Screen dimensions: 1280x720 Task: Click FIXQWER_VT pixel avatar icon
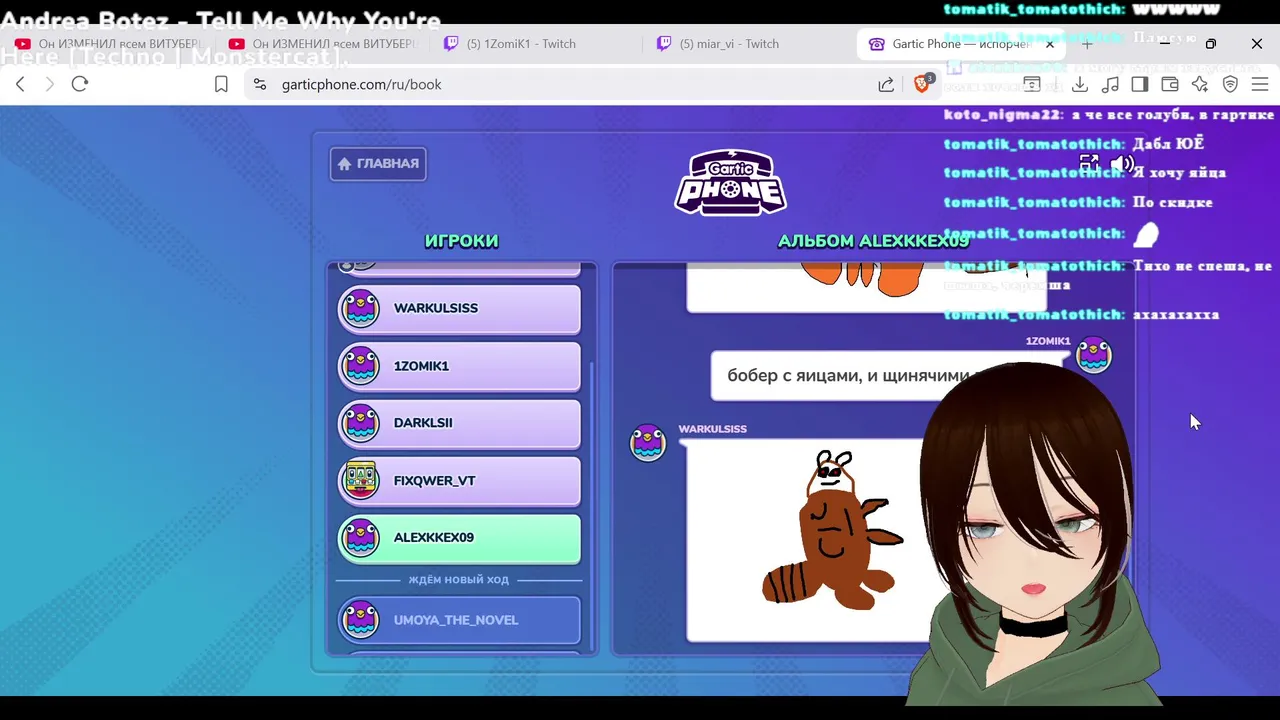[360, 481]
